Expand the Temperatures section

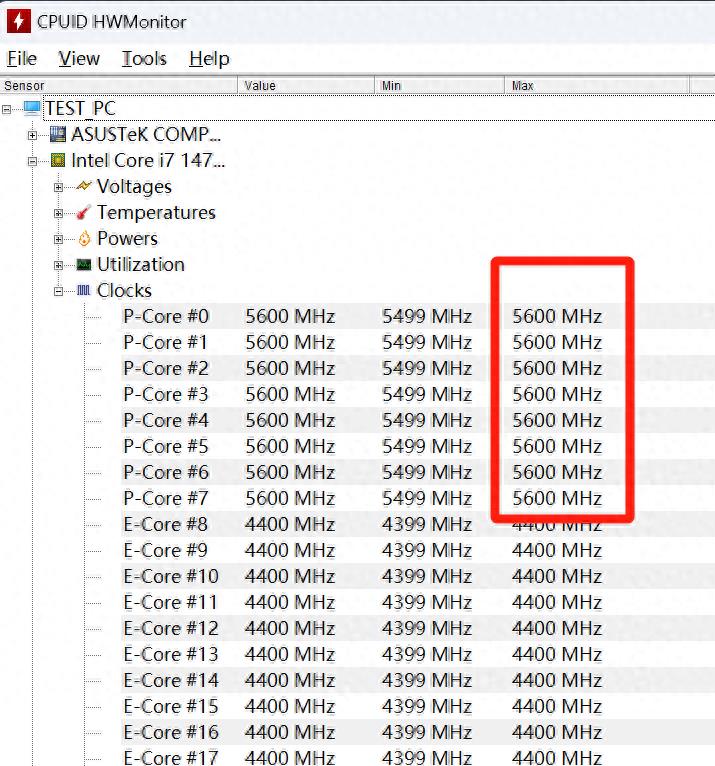(x=58, y=213)
